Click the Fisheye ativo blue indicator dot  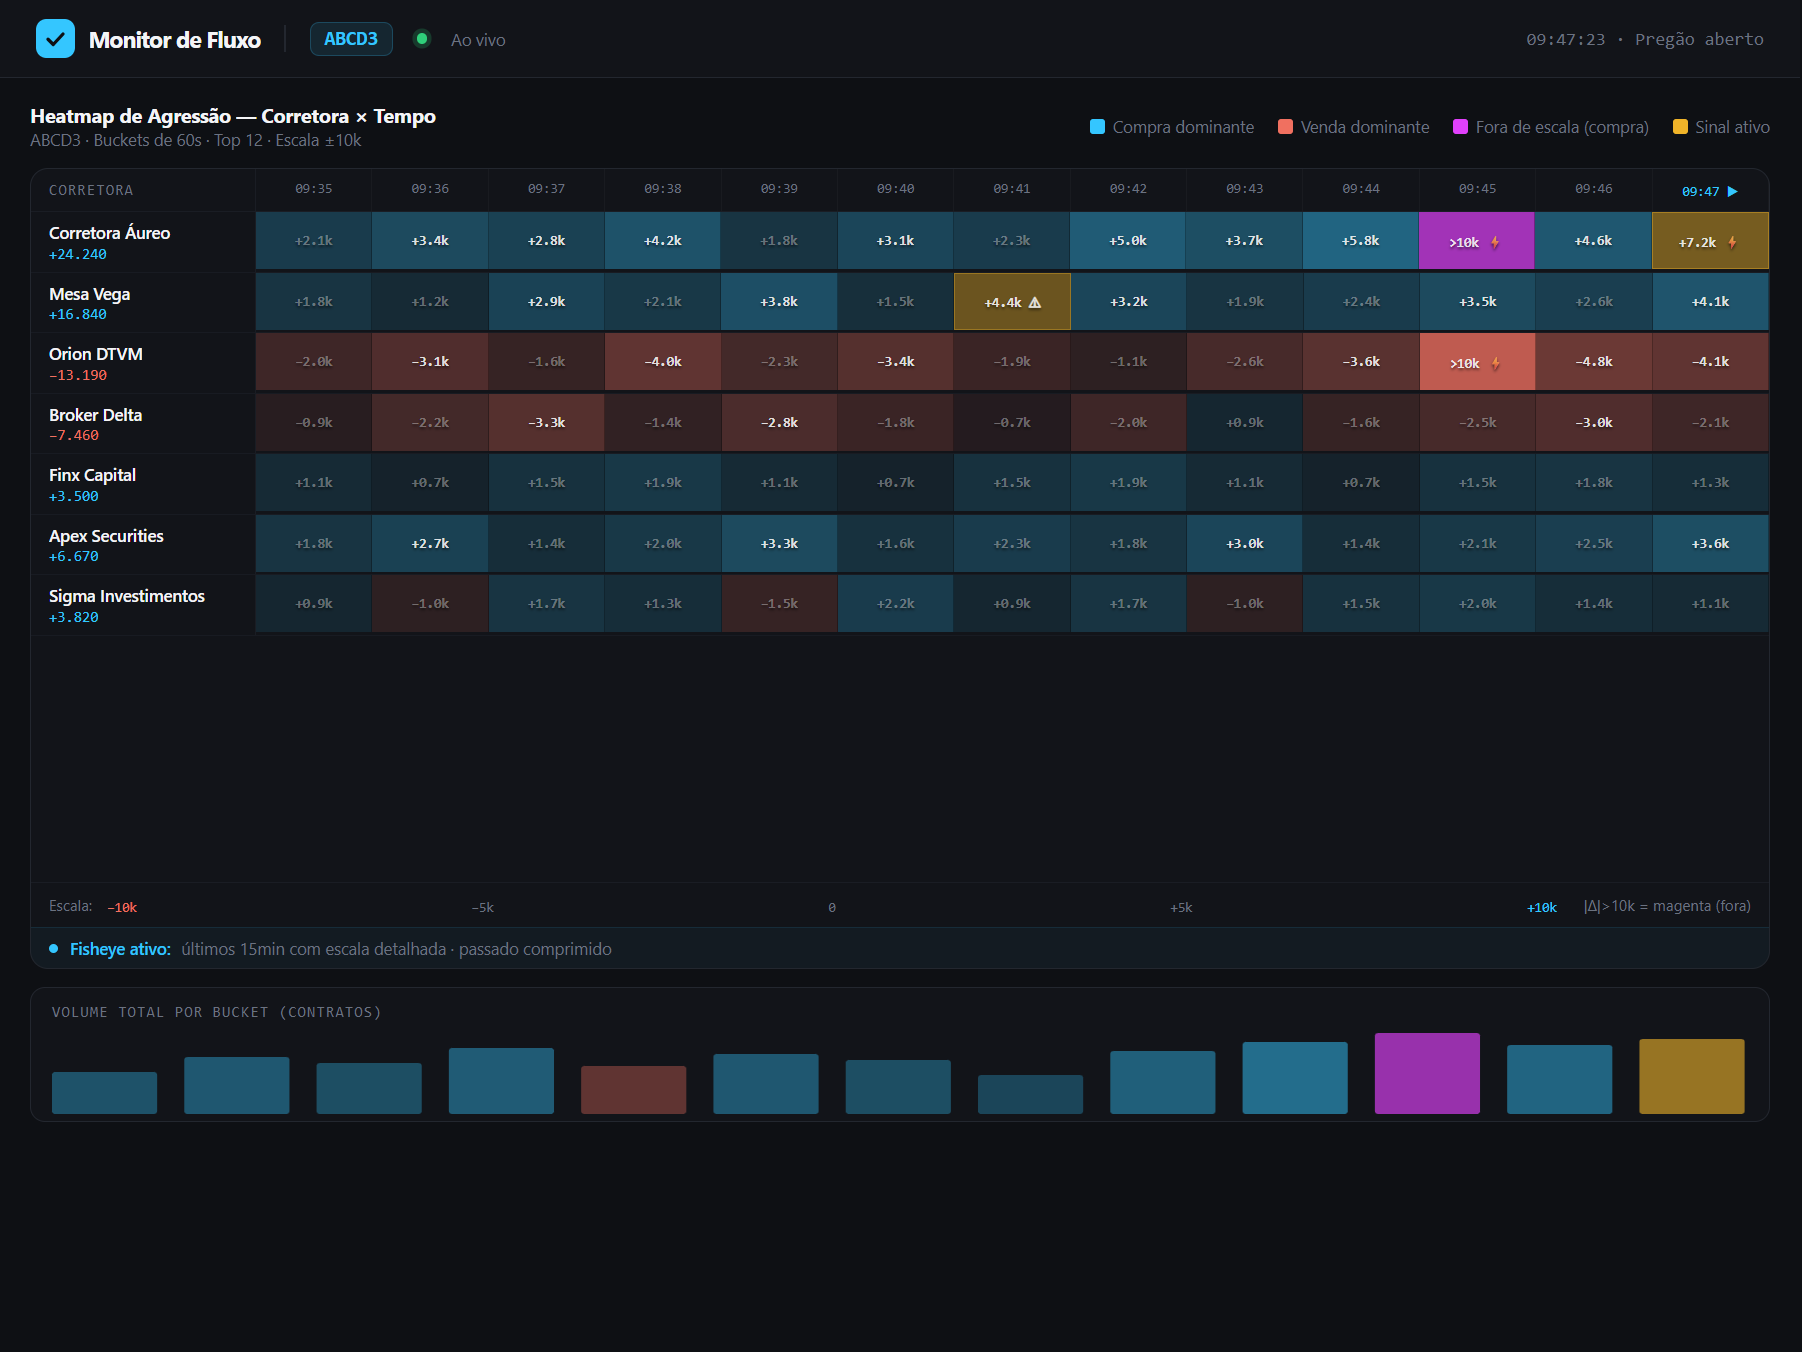coord(54,948)
